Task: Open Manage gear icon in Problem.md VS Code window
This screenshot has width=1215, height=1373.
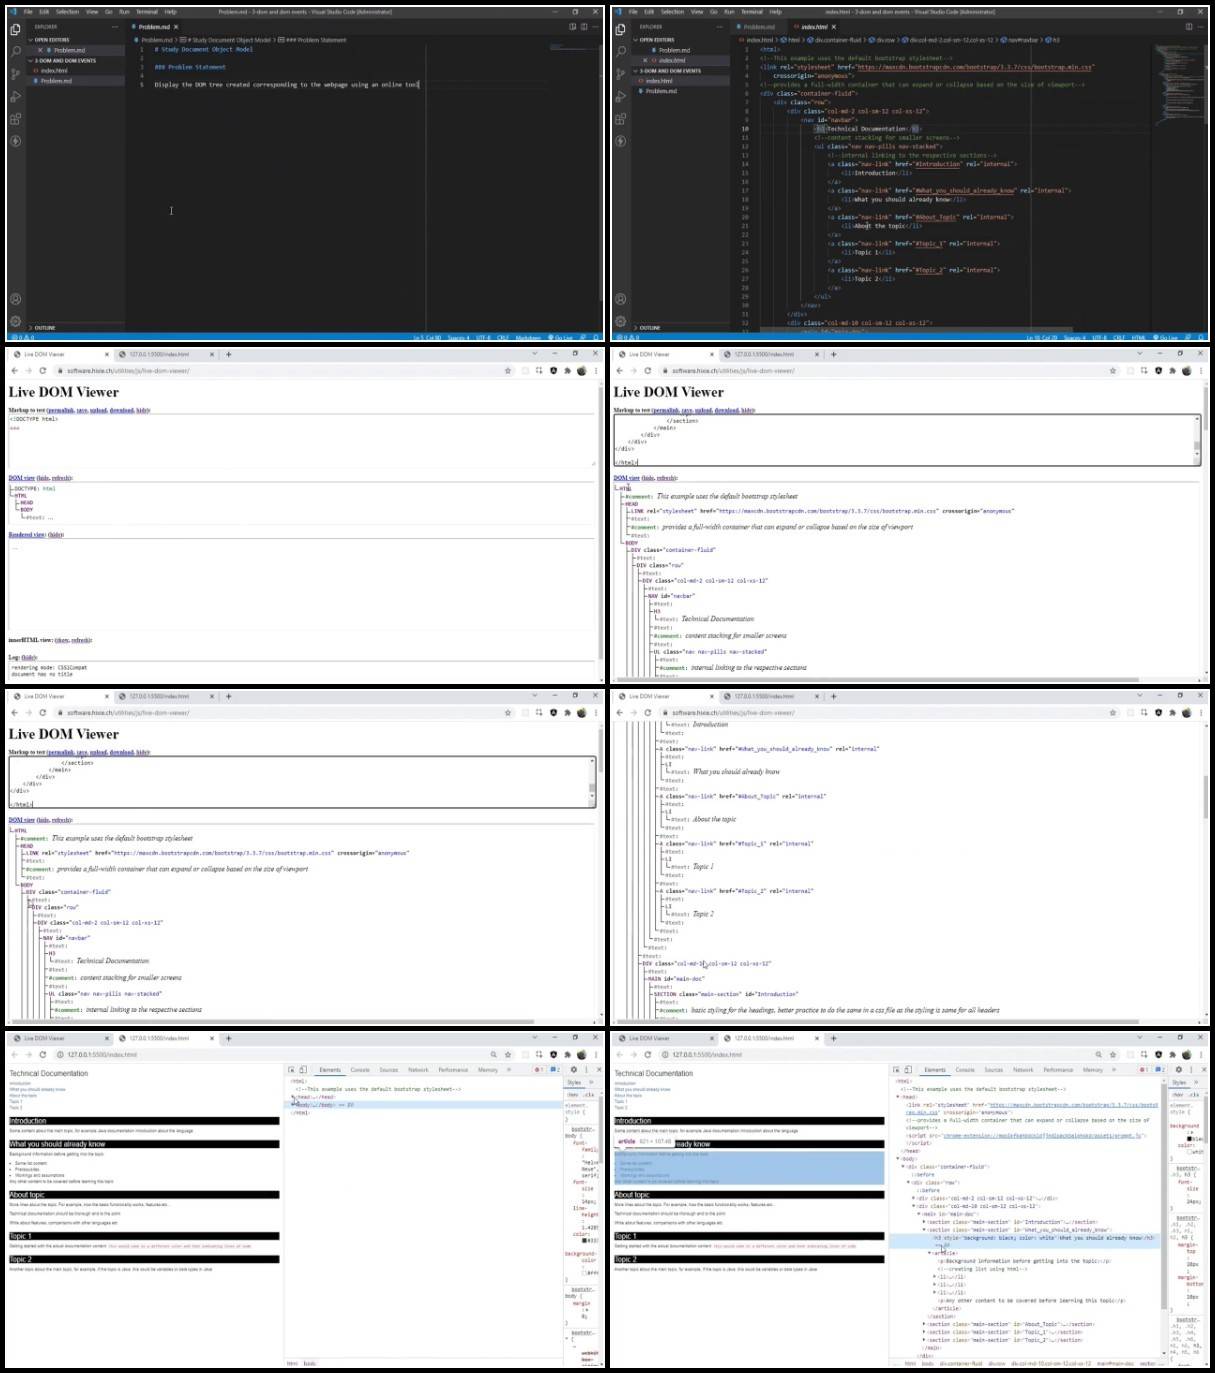Action: [15, 321]
